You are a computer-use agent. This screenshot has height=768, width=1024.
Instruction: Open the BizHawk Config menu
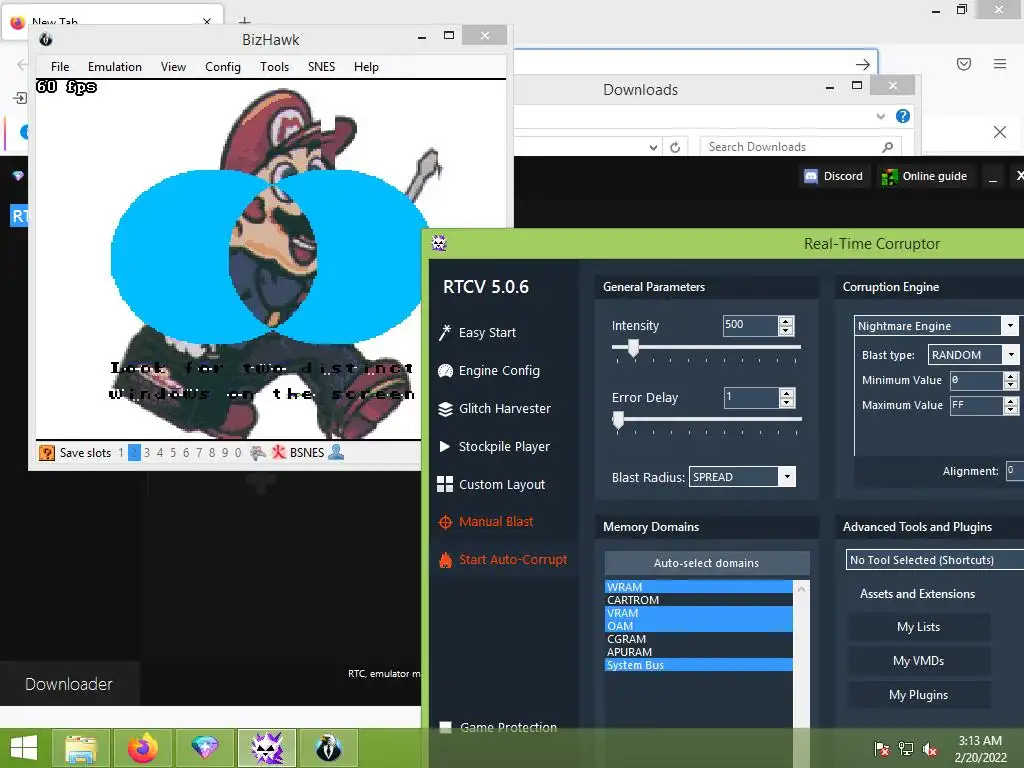click(223, 67)
